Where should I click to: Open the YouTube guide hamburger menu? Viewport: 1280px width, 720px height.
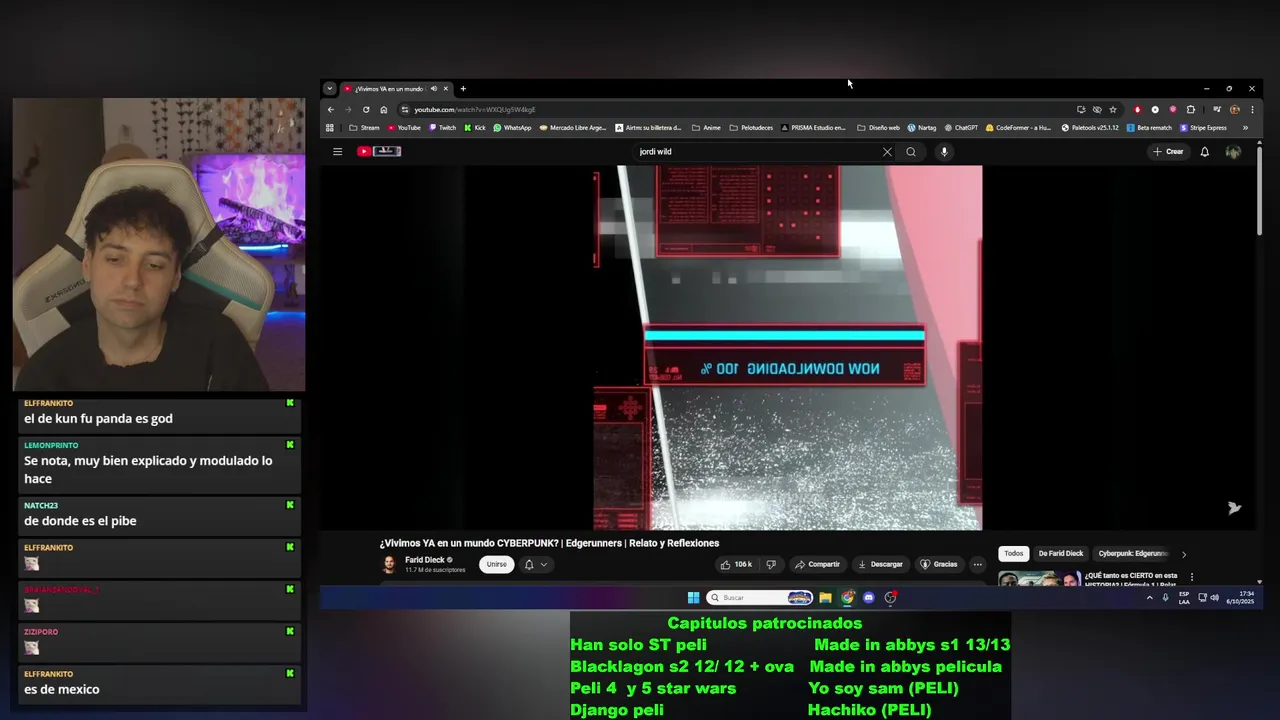click(337, 152)
